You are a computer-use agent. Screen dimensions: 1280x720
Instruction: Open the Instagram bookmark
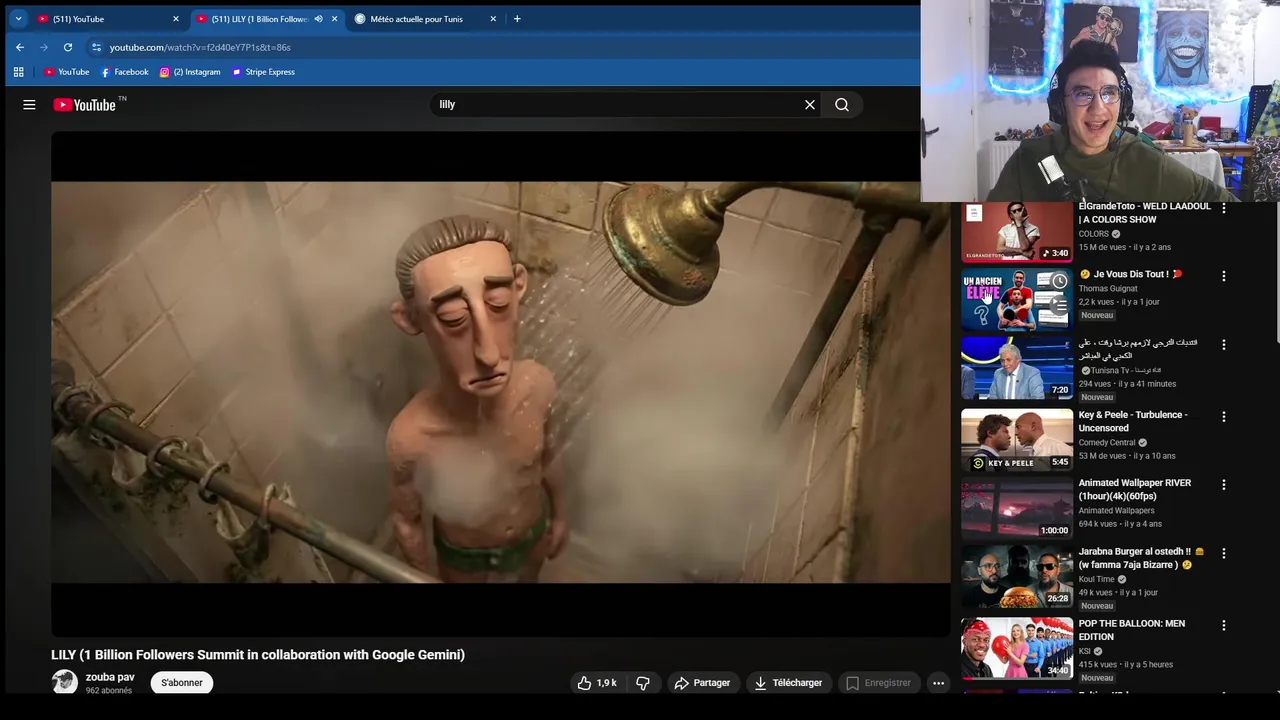pos(190,72)
